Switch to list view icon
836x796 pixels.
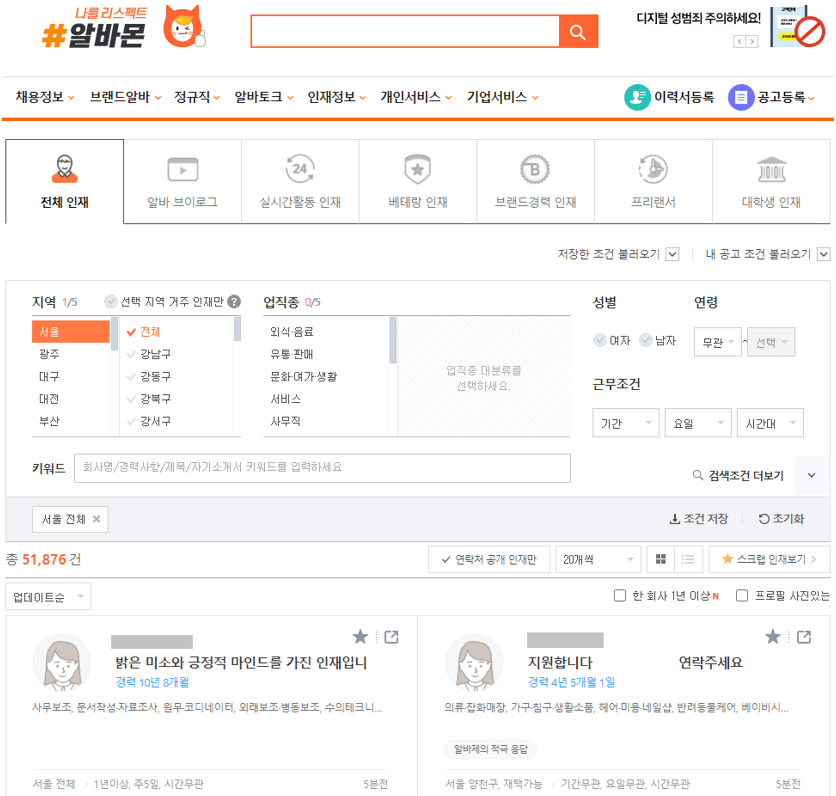pos(688,559)
